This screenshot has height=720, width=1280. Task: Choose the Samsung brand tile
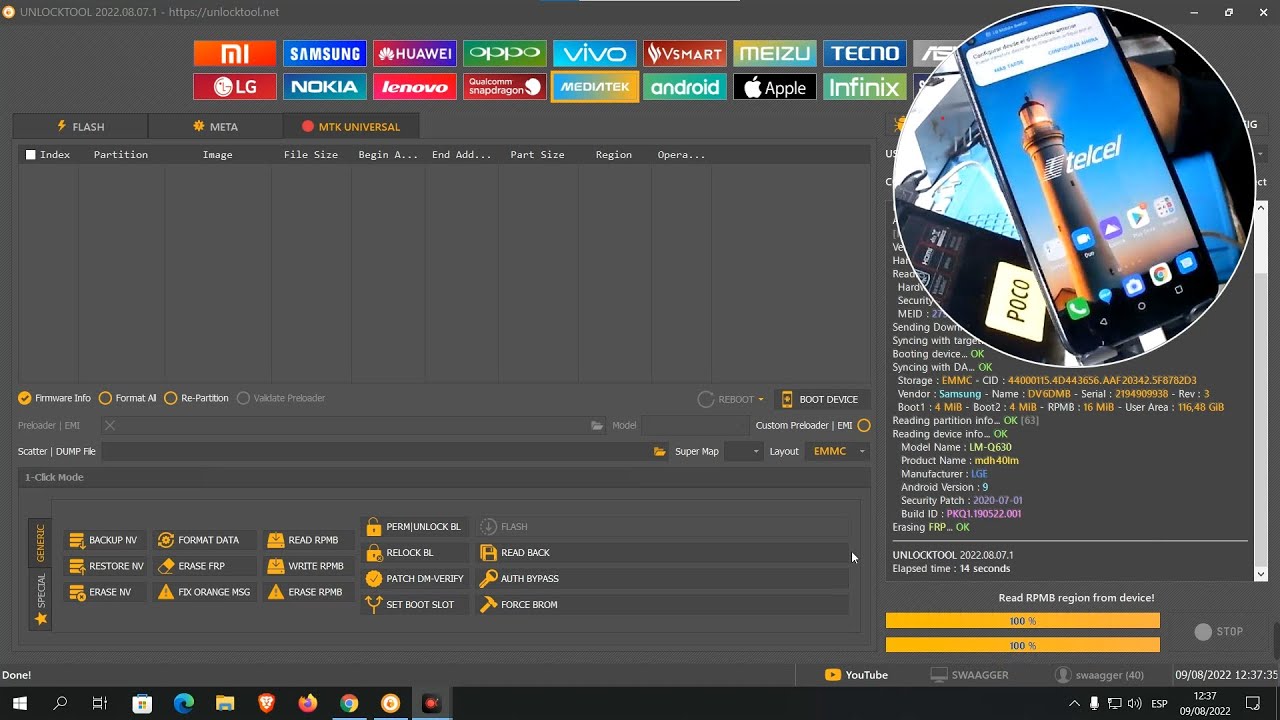point(325,54)
